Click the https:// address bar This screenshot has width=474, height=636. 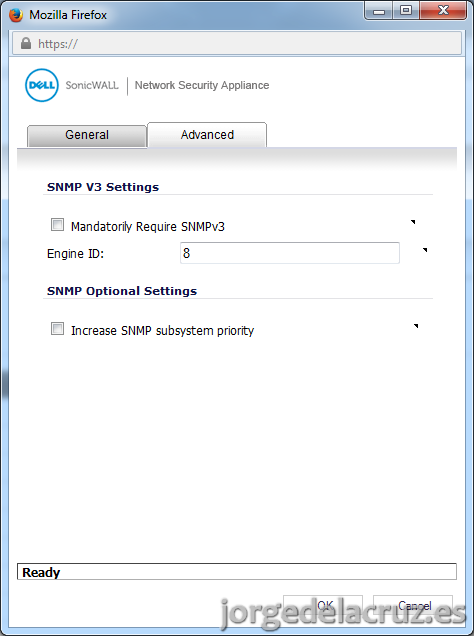(237, 43)
